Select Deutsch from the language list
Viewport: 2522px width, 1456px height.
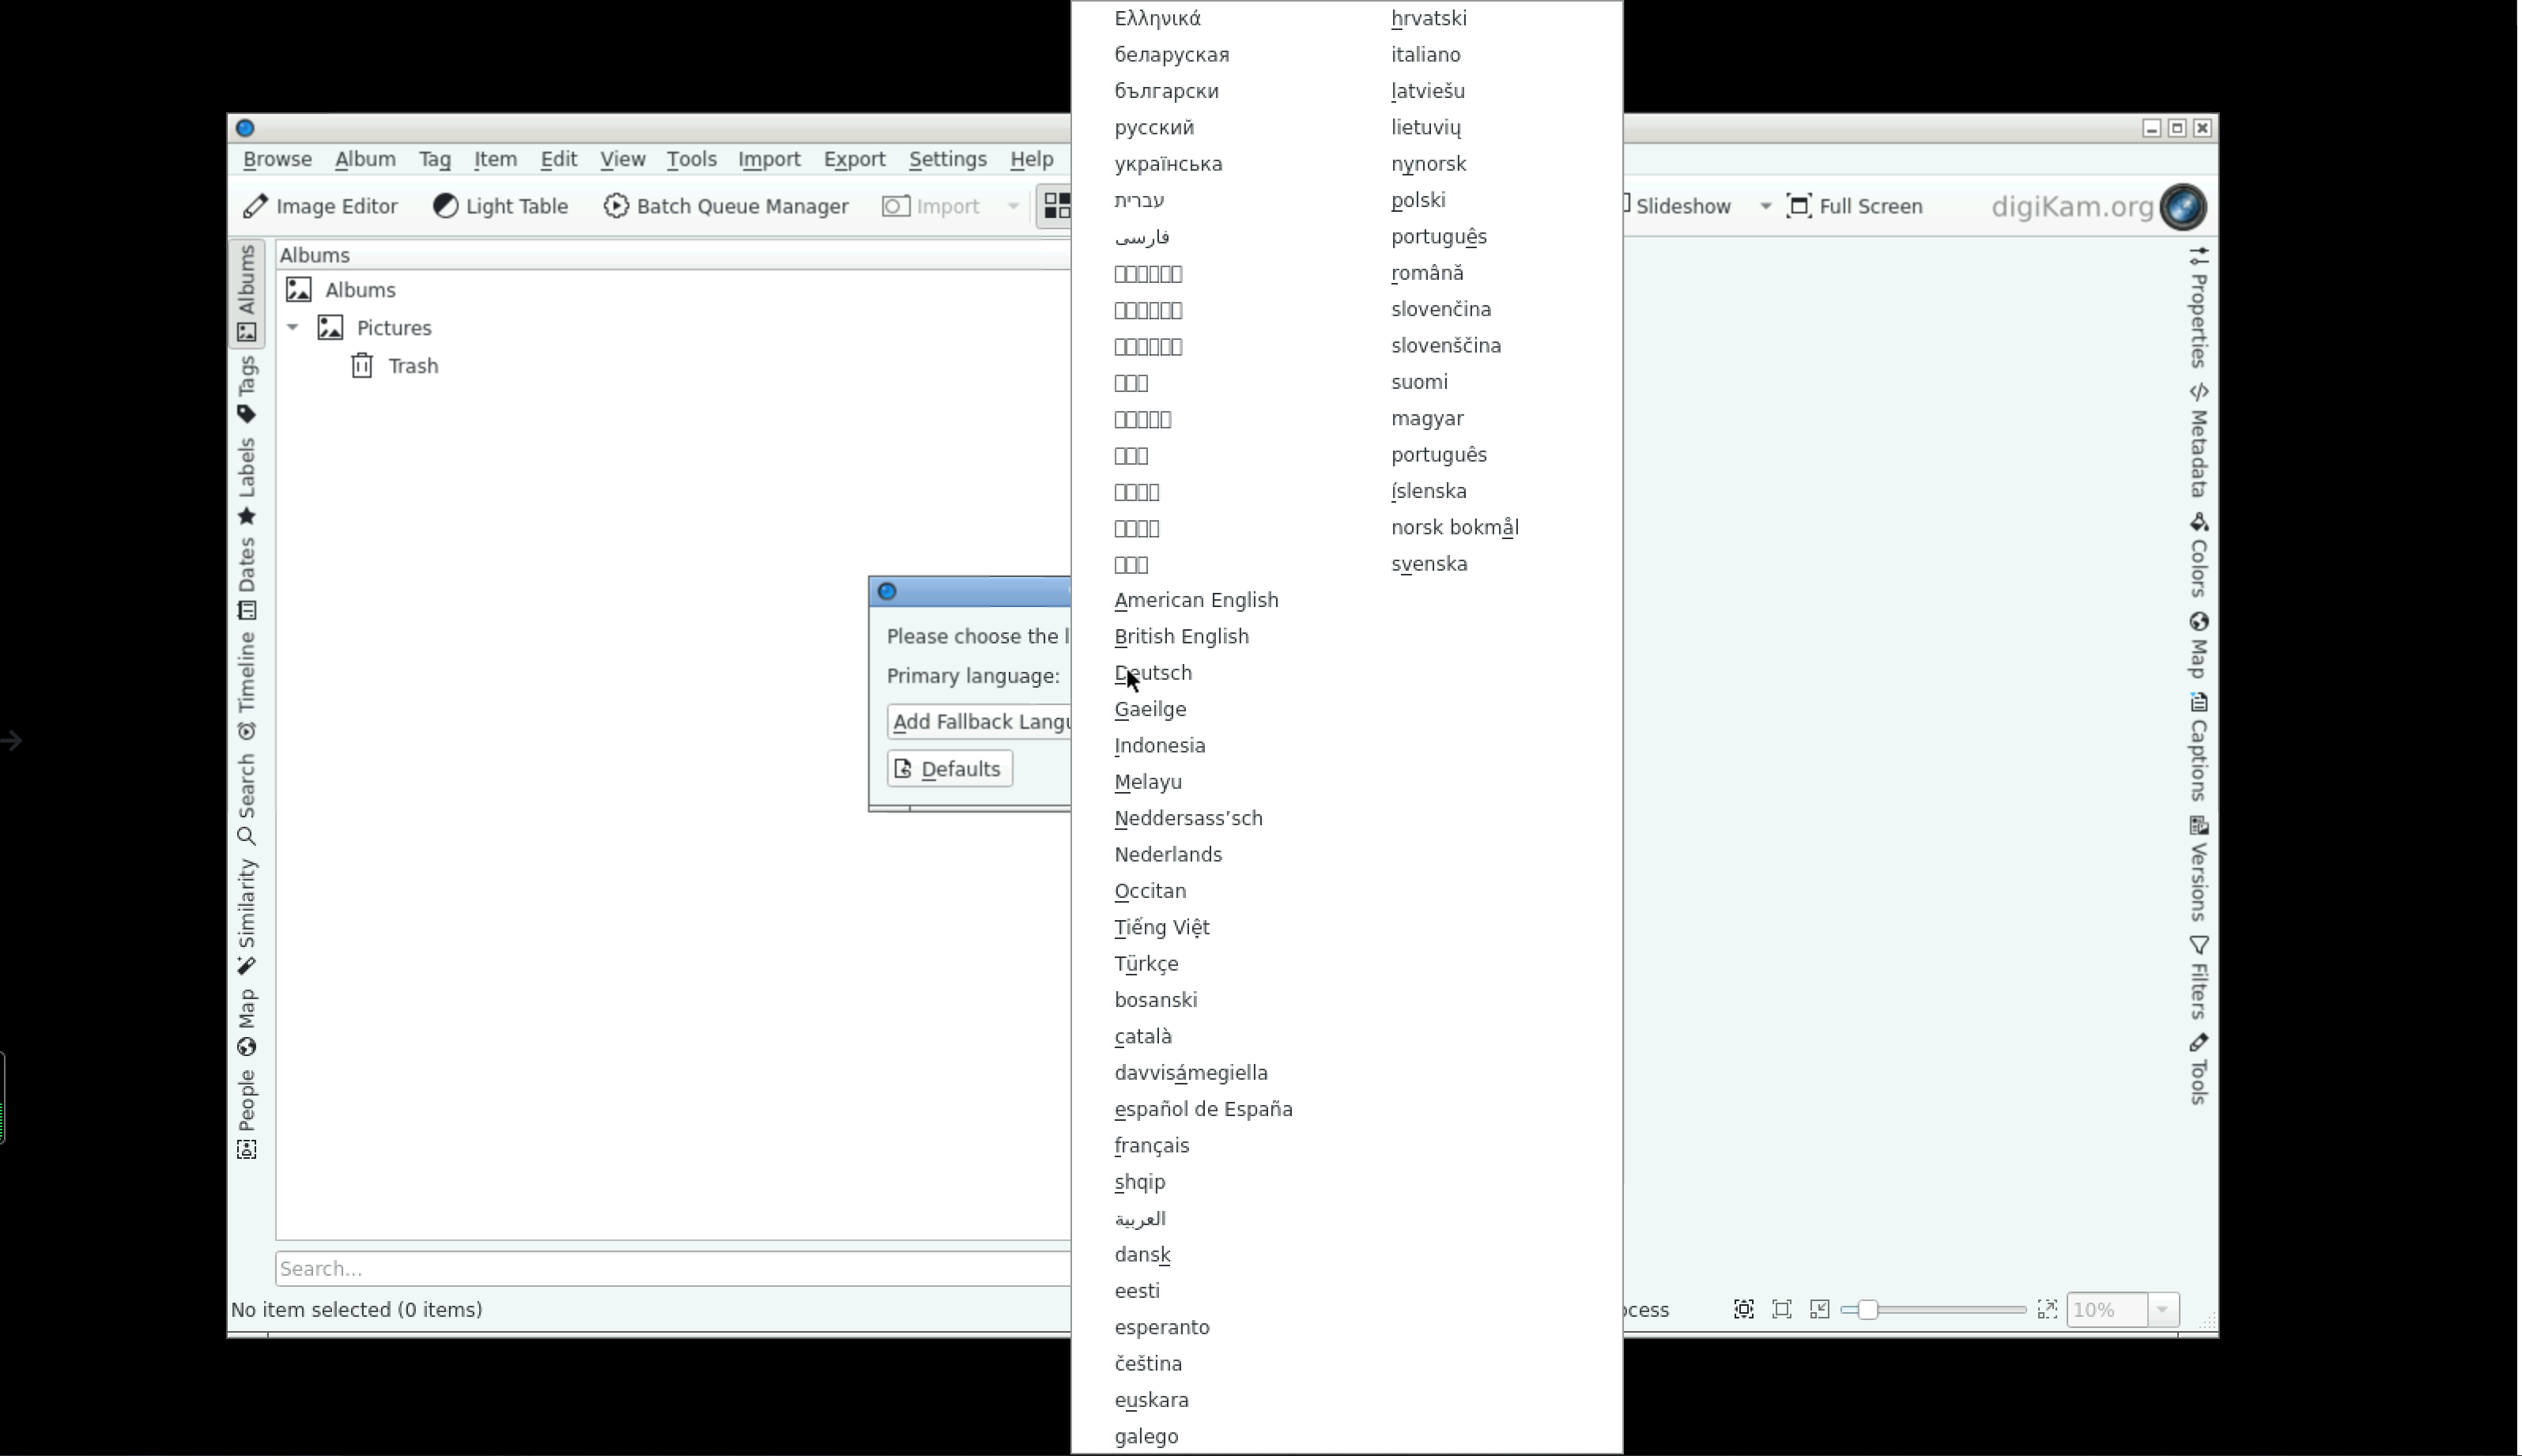(1153, 673)
